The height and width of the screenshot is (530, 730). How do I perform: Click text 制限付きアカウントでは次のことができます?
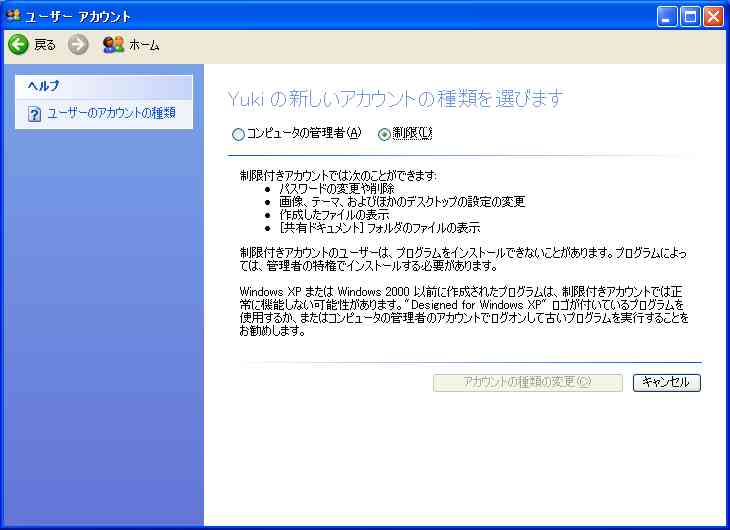[x=338, y=176]
